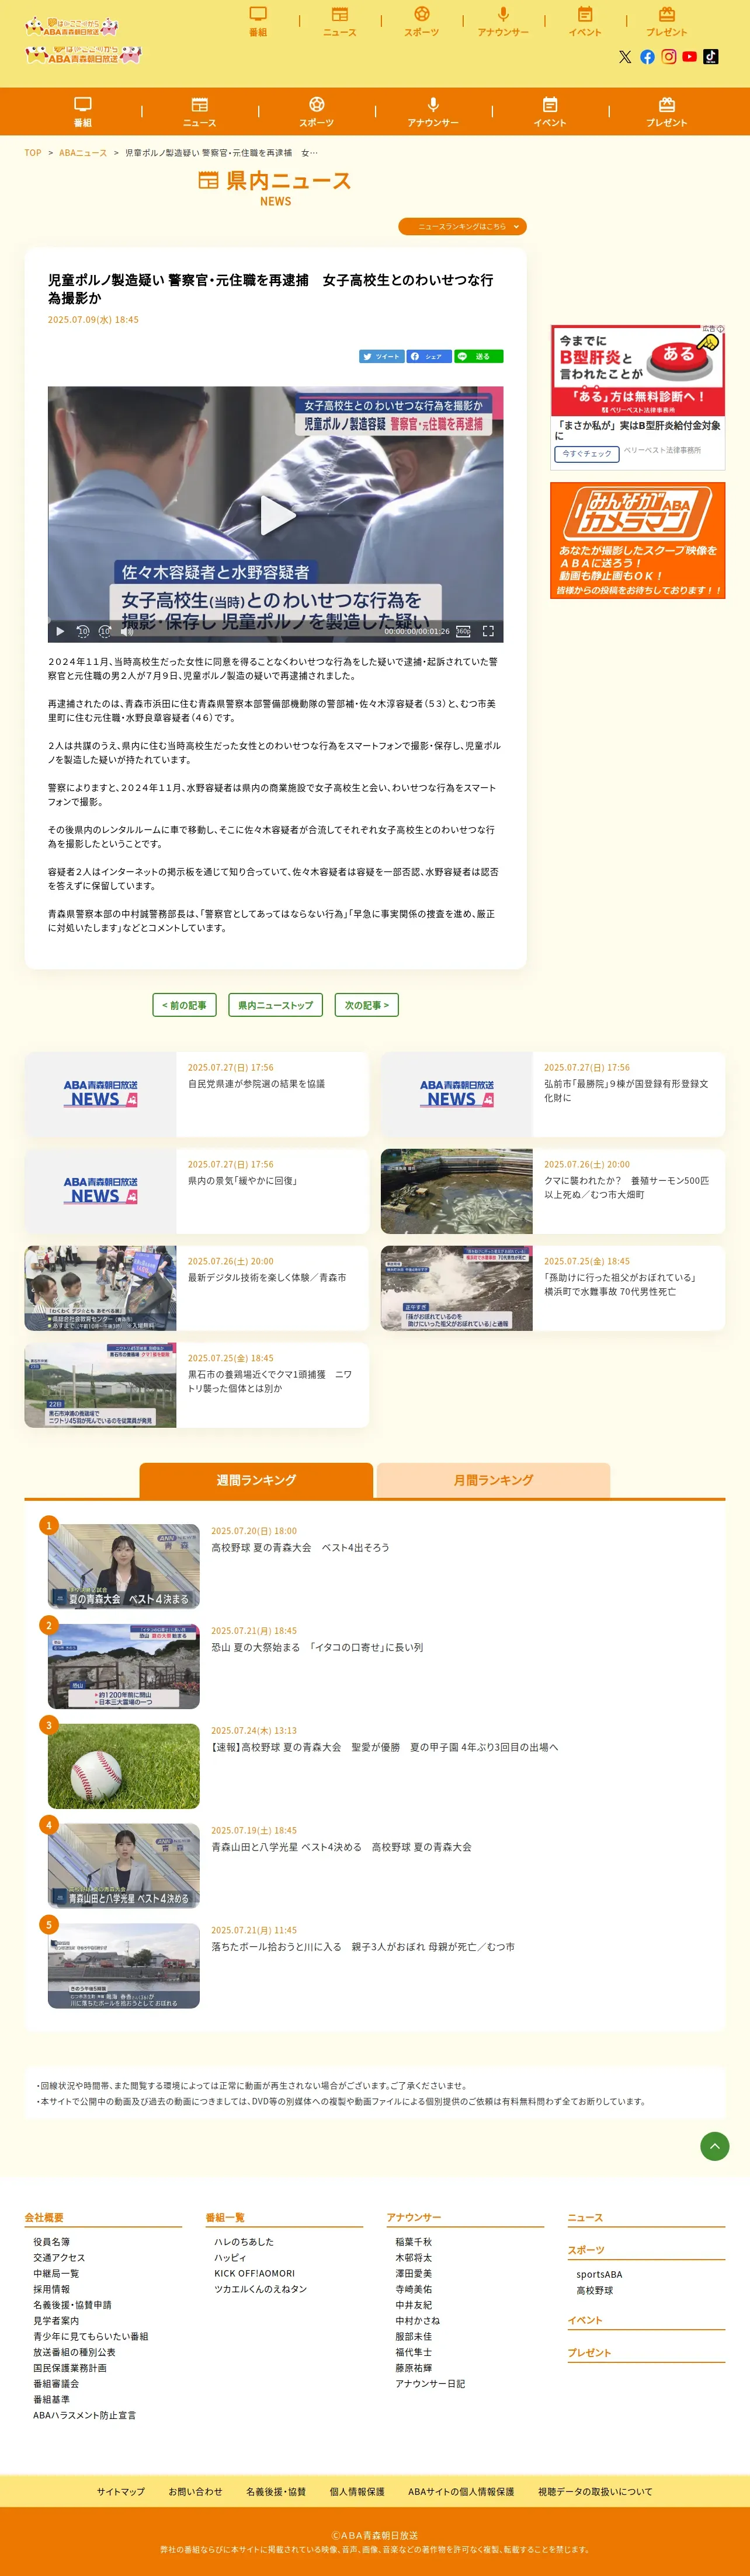
Task: Click スポーツ icon in orange navigation bar
Action: [x=317, y=105]
